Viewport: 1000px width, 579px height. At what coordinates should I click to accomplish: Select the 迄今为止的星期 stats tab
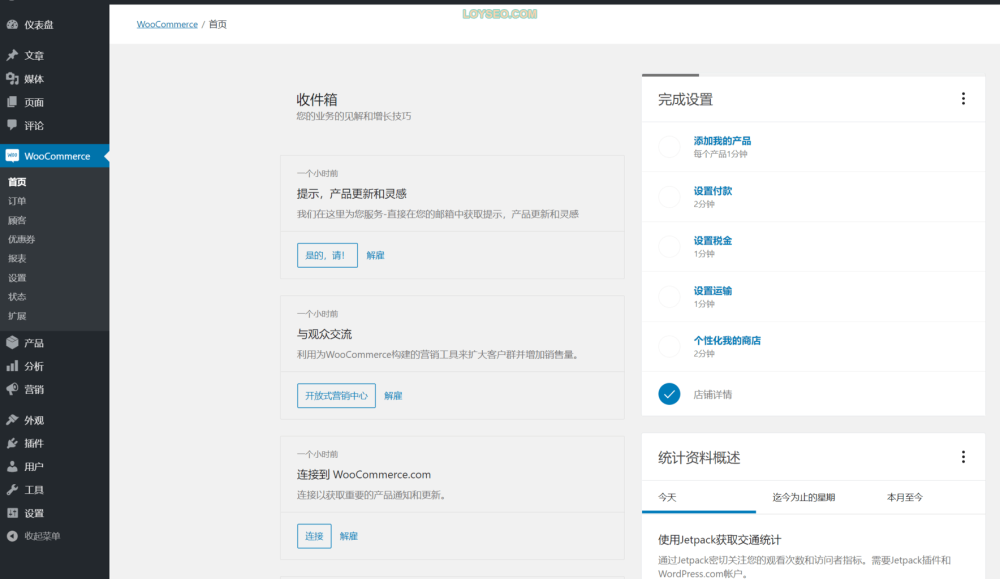(804, 497)
